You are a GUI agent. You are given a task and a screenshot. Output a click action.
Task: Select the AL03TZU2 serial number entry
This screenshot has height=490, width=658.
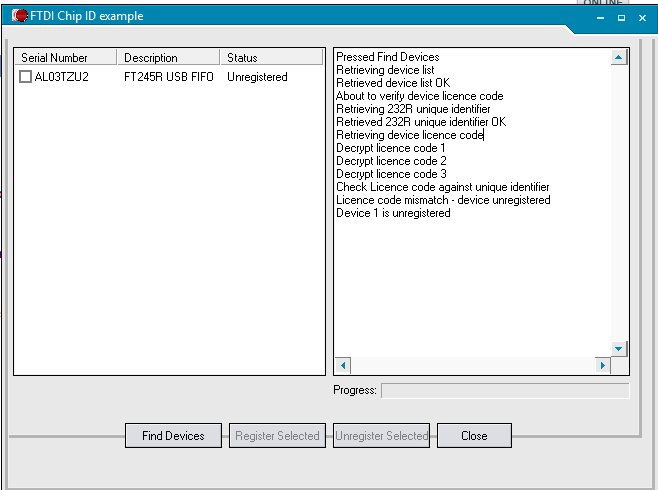click(x=62, y=77)
